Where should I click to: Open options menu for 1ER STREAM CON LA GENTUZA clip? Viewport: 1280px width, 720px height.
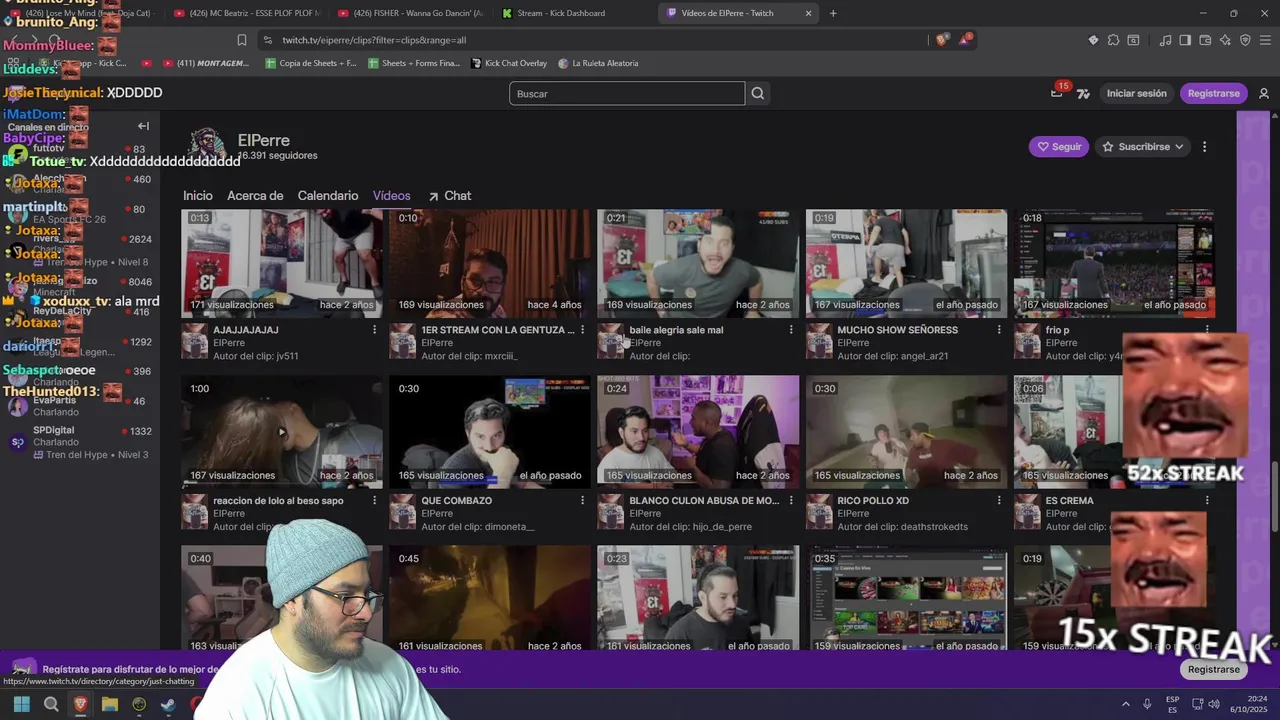[583, 330]
